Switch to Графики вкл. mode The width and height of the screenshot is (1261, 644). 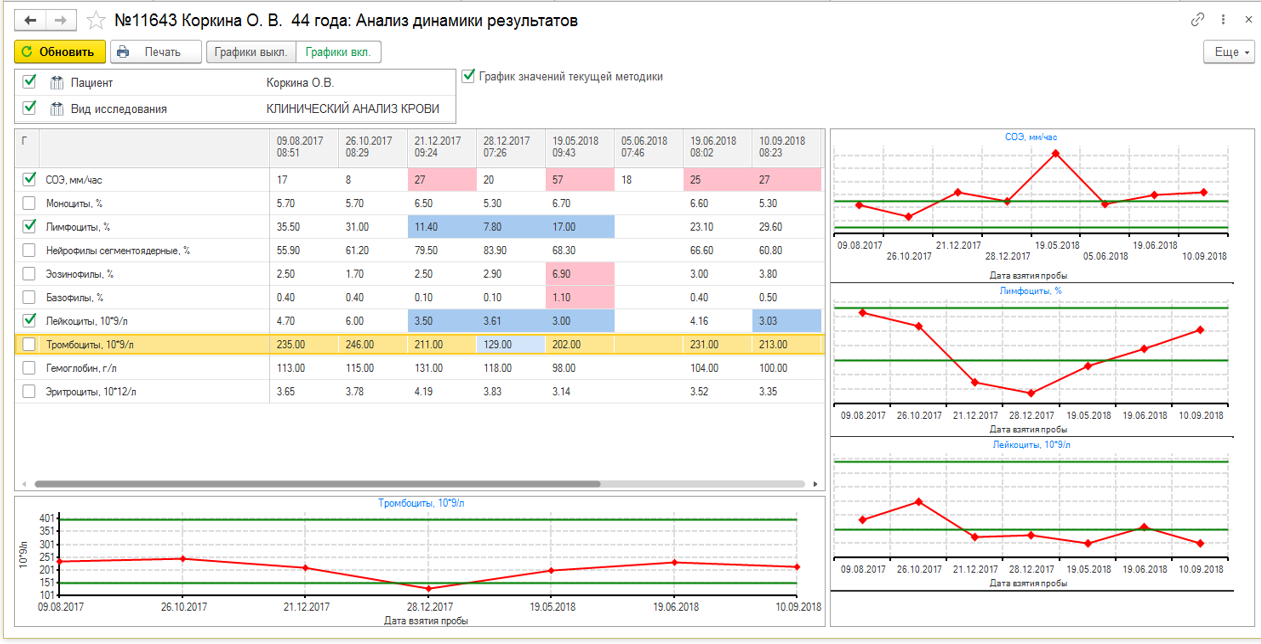click(338, 52)
